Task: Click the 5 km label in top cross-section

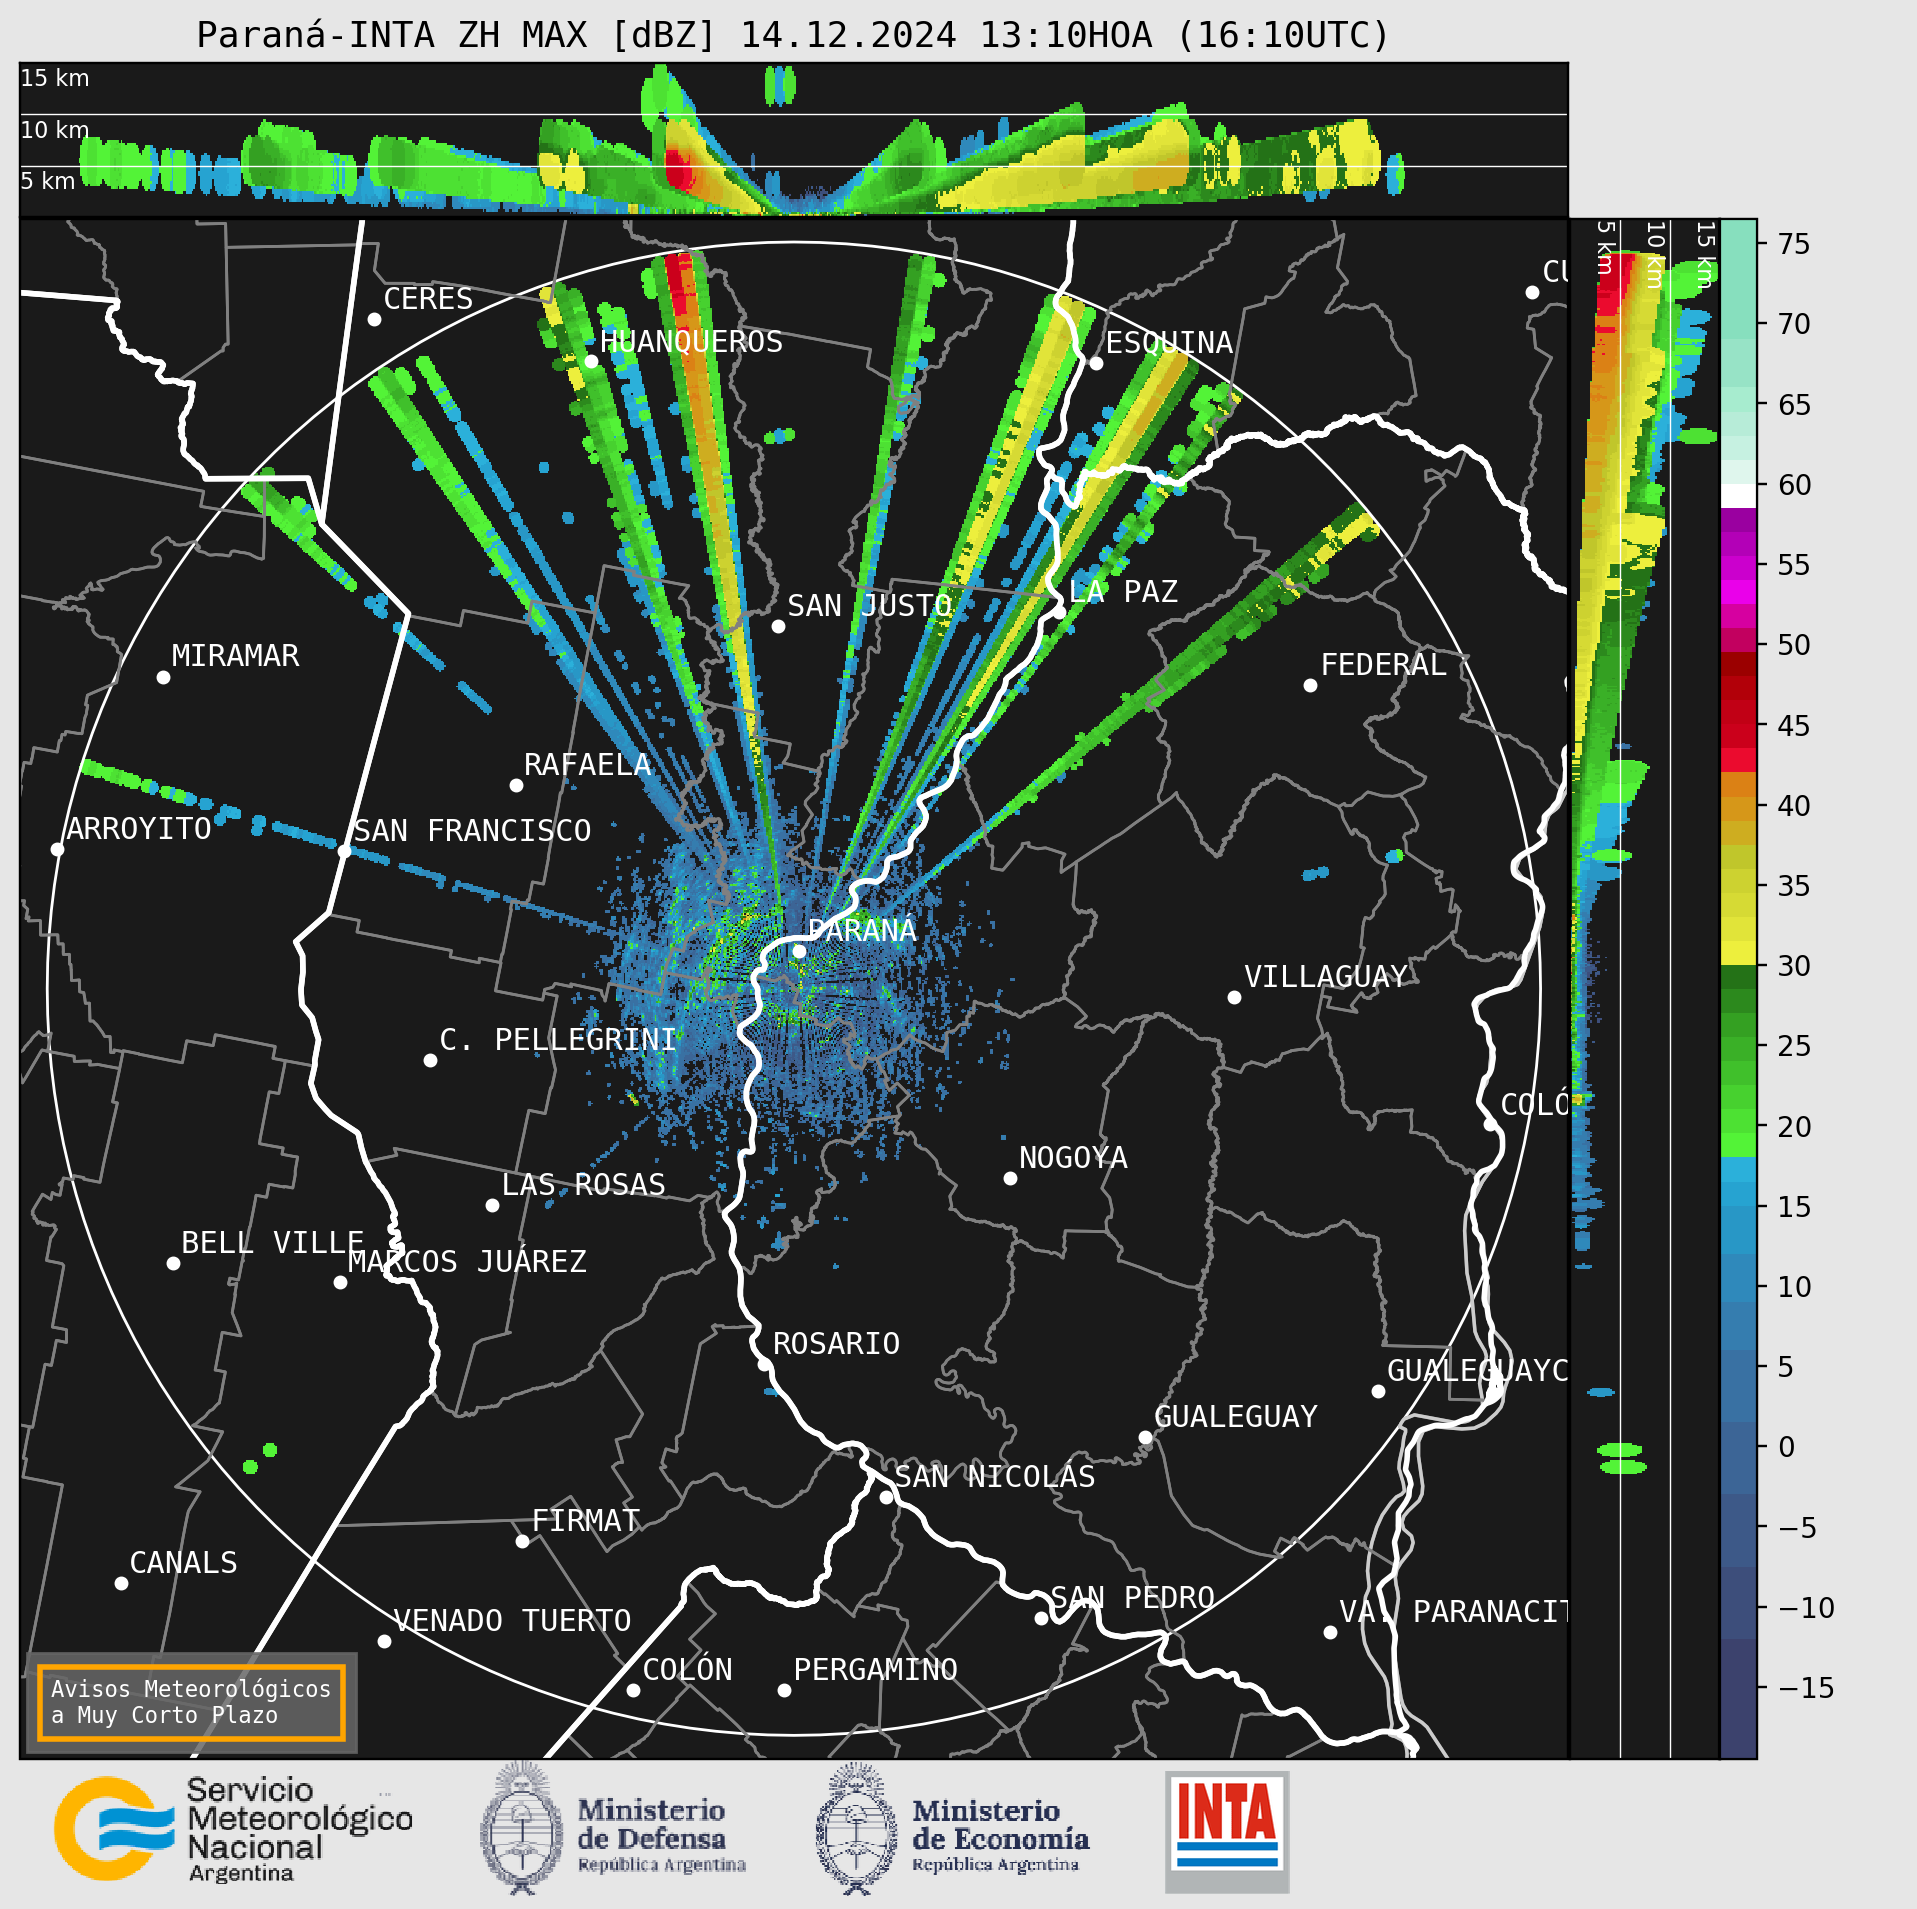Action: [48, 181]
